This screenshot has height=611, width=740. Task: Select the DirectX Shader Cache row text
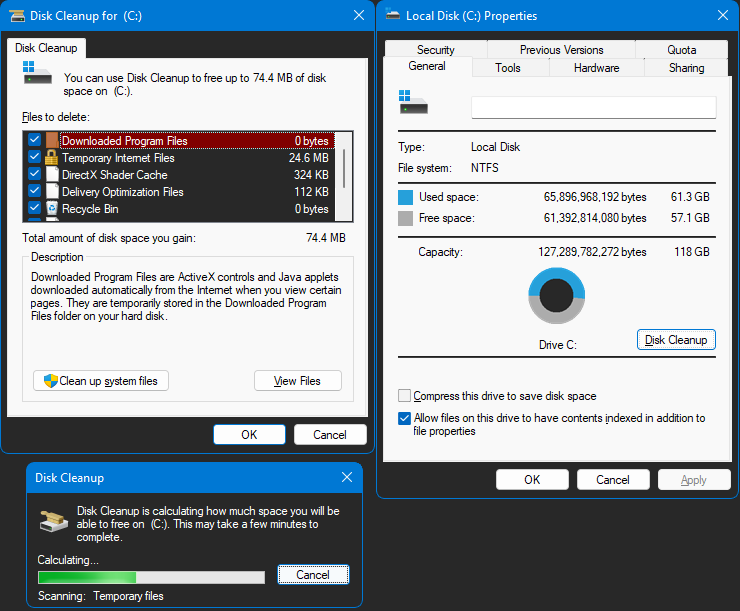[115, 175]
